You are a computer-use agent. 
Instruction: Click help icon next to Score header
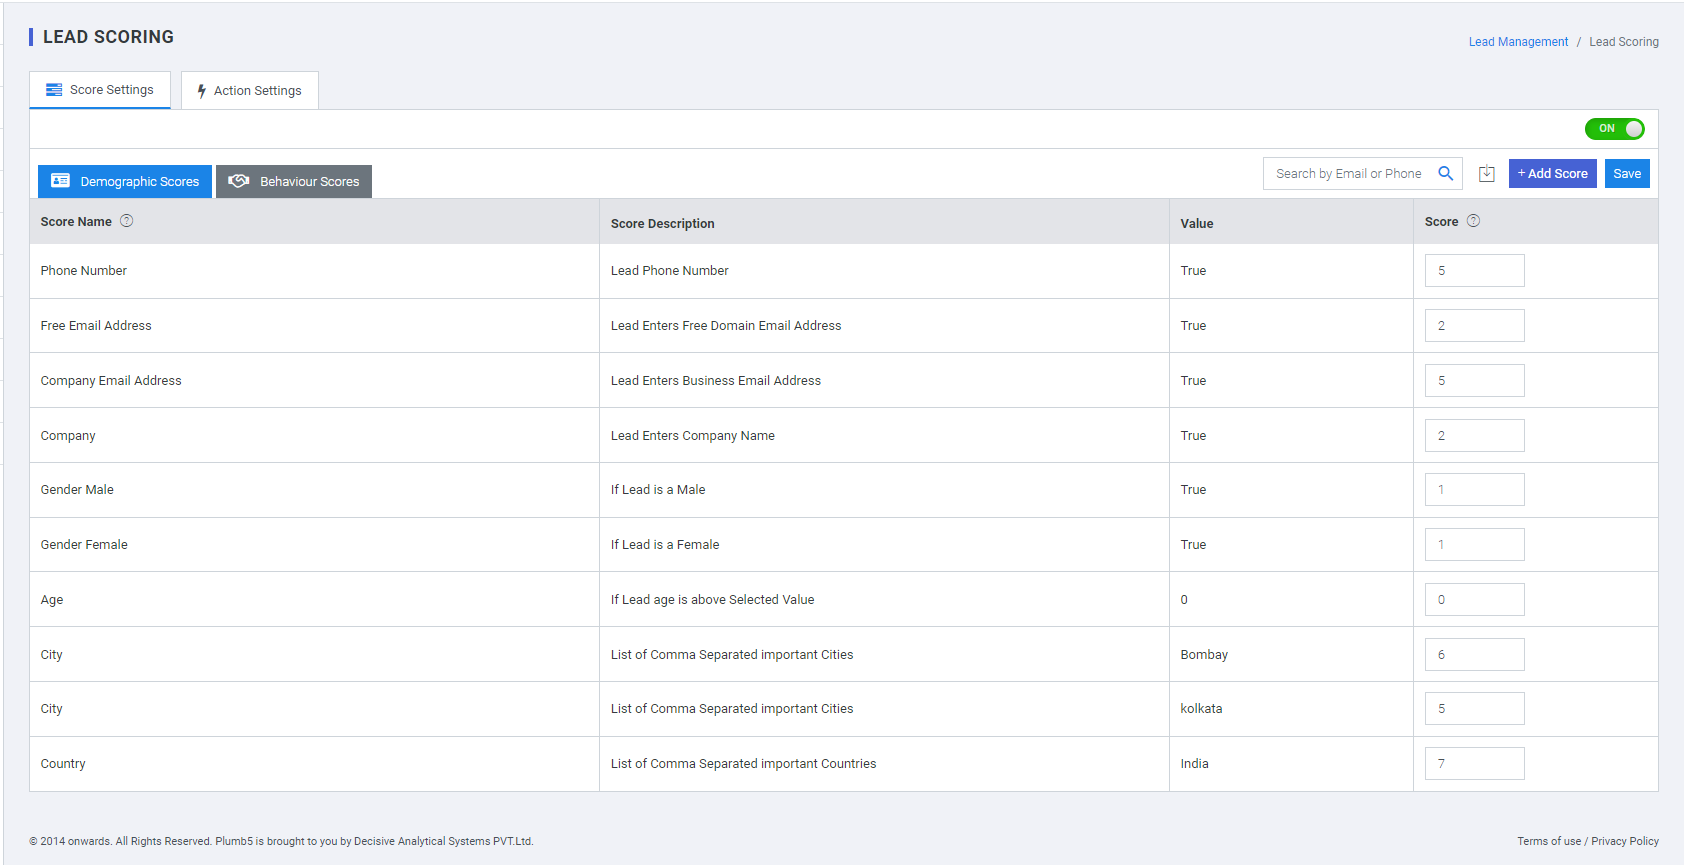(1473, 221)
